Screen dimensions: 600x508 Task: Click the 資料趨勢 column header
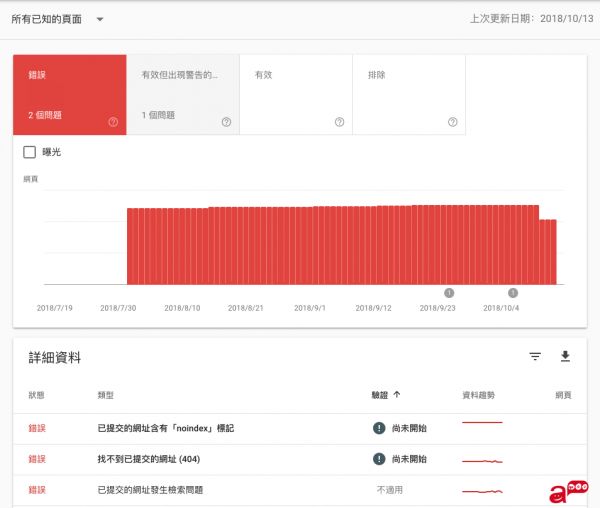click(x=478, y=395)
